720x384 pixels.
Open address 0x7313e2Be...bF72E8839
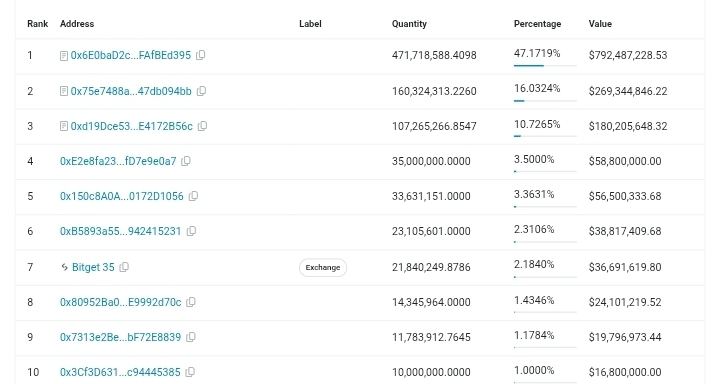click(120, 337)
